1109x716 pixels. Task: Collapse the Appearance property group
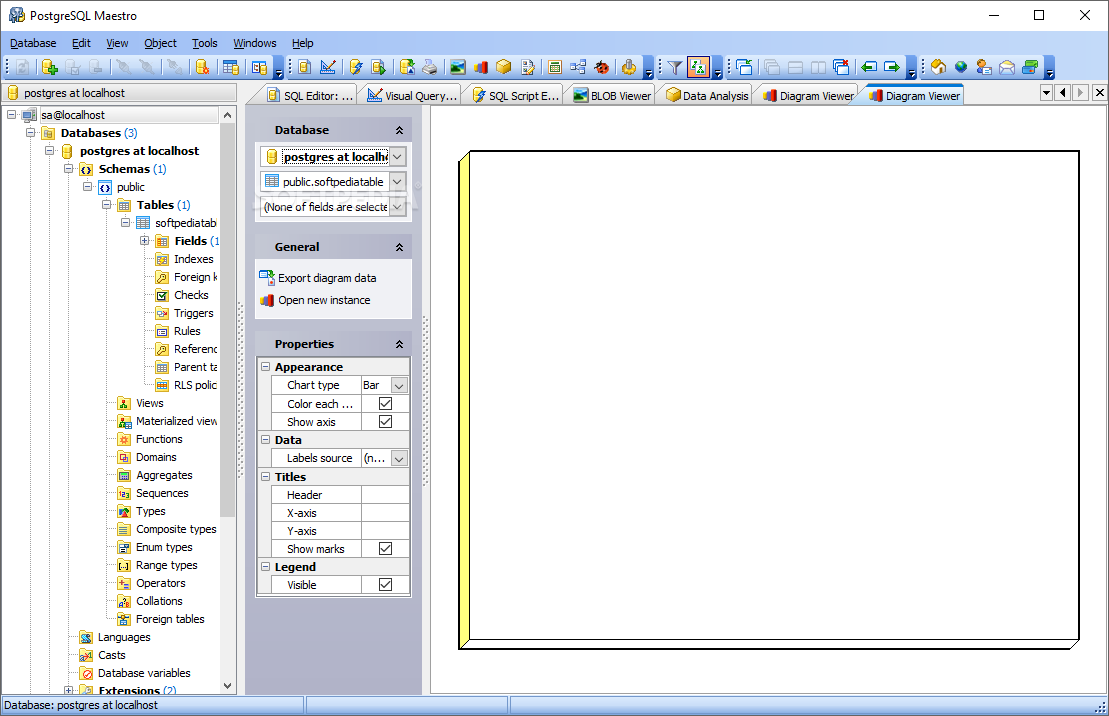(265, 366)
